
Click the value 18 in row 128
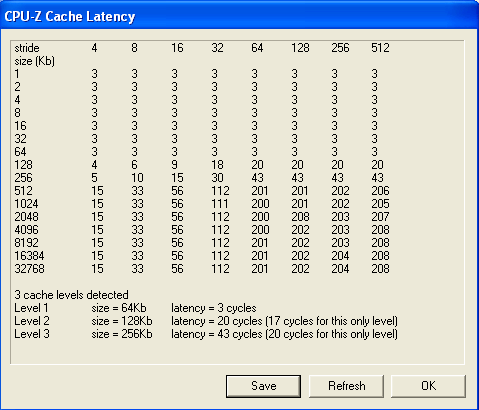(x=217, y=165)
